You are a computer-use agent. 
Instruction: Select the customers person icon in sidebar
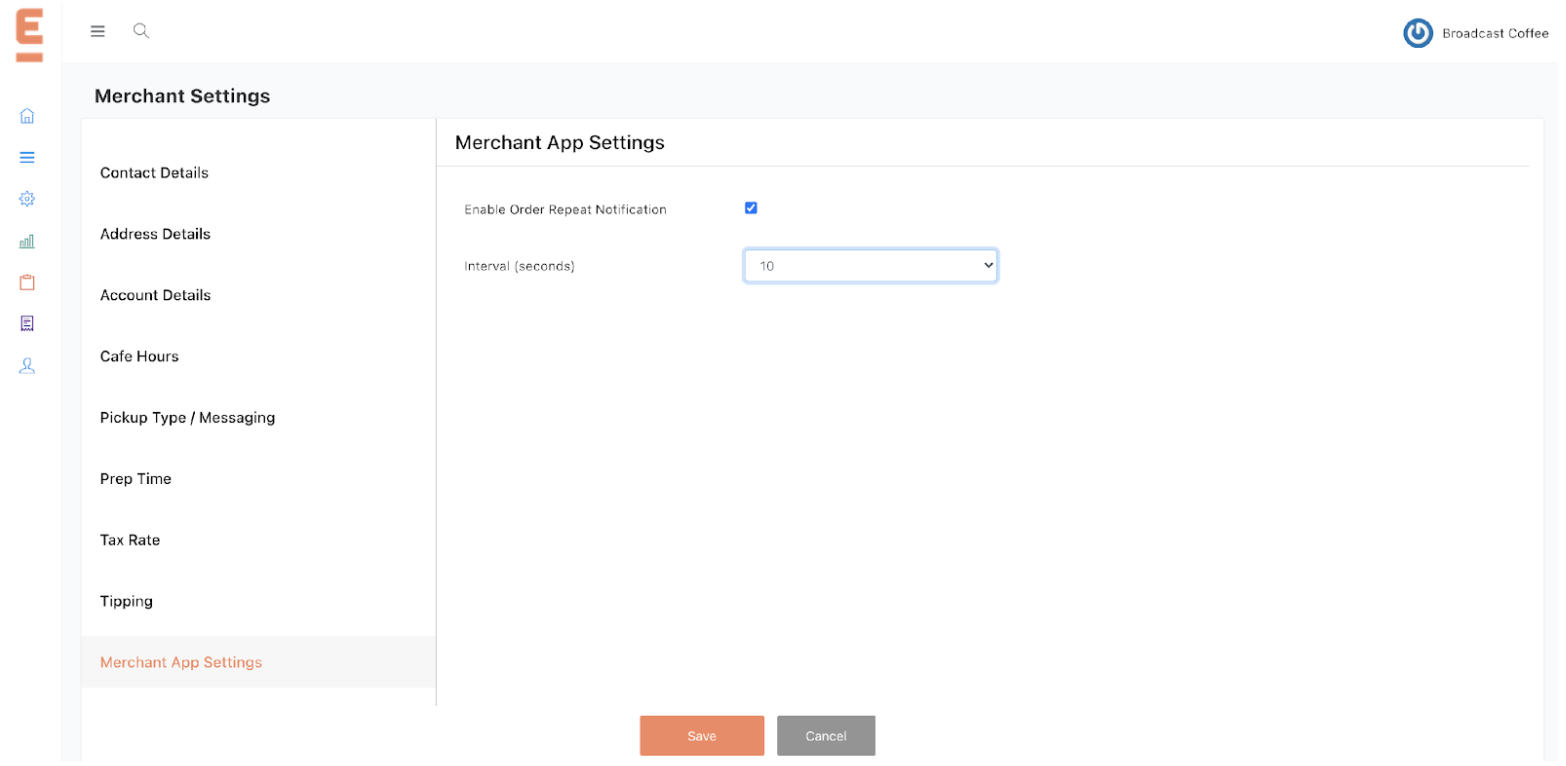(x=26, y=365)
